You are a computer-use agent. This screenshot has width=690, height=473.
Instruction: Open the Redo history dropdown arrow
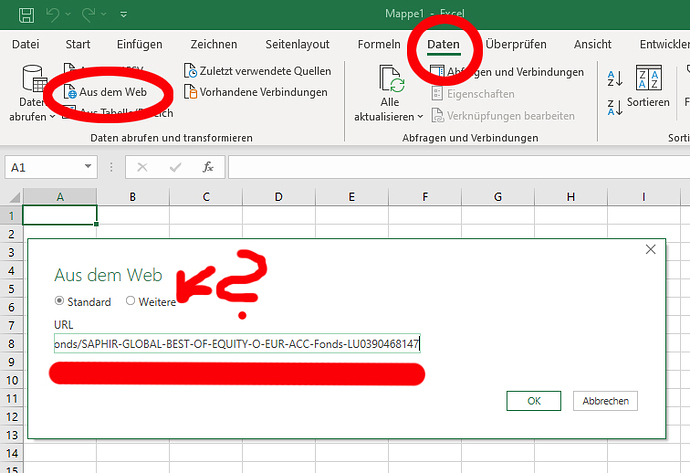point(103,15)
